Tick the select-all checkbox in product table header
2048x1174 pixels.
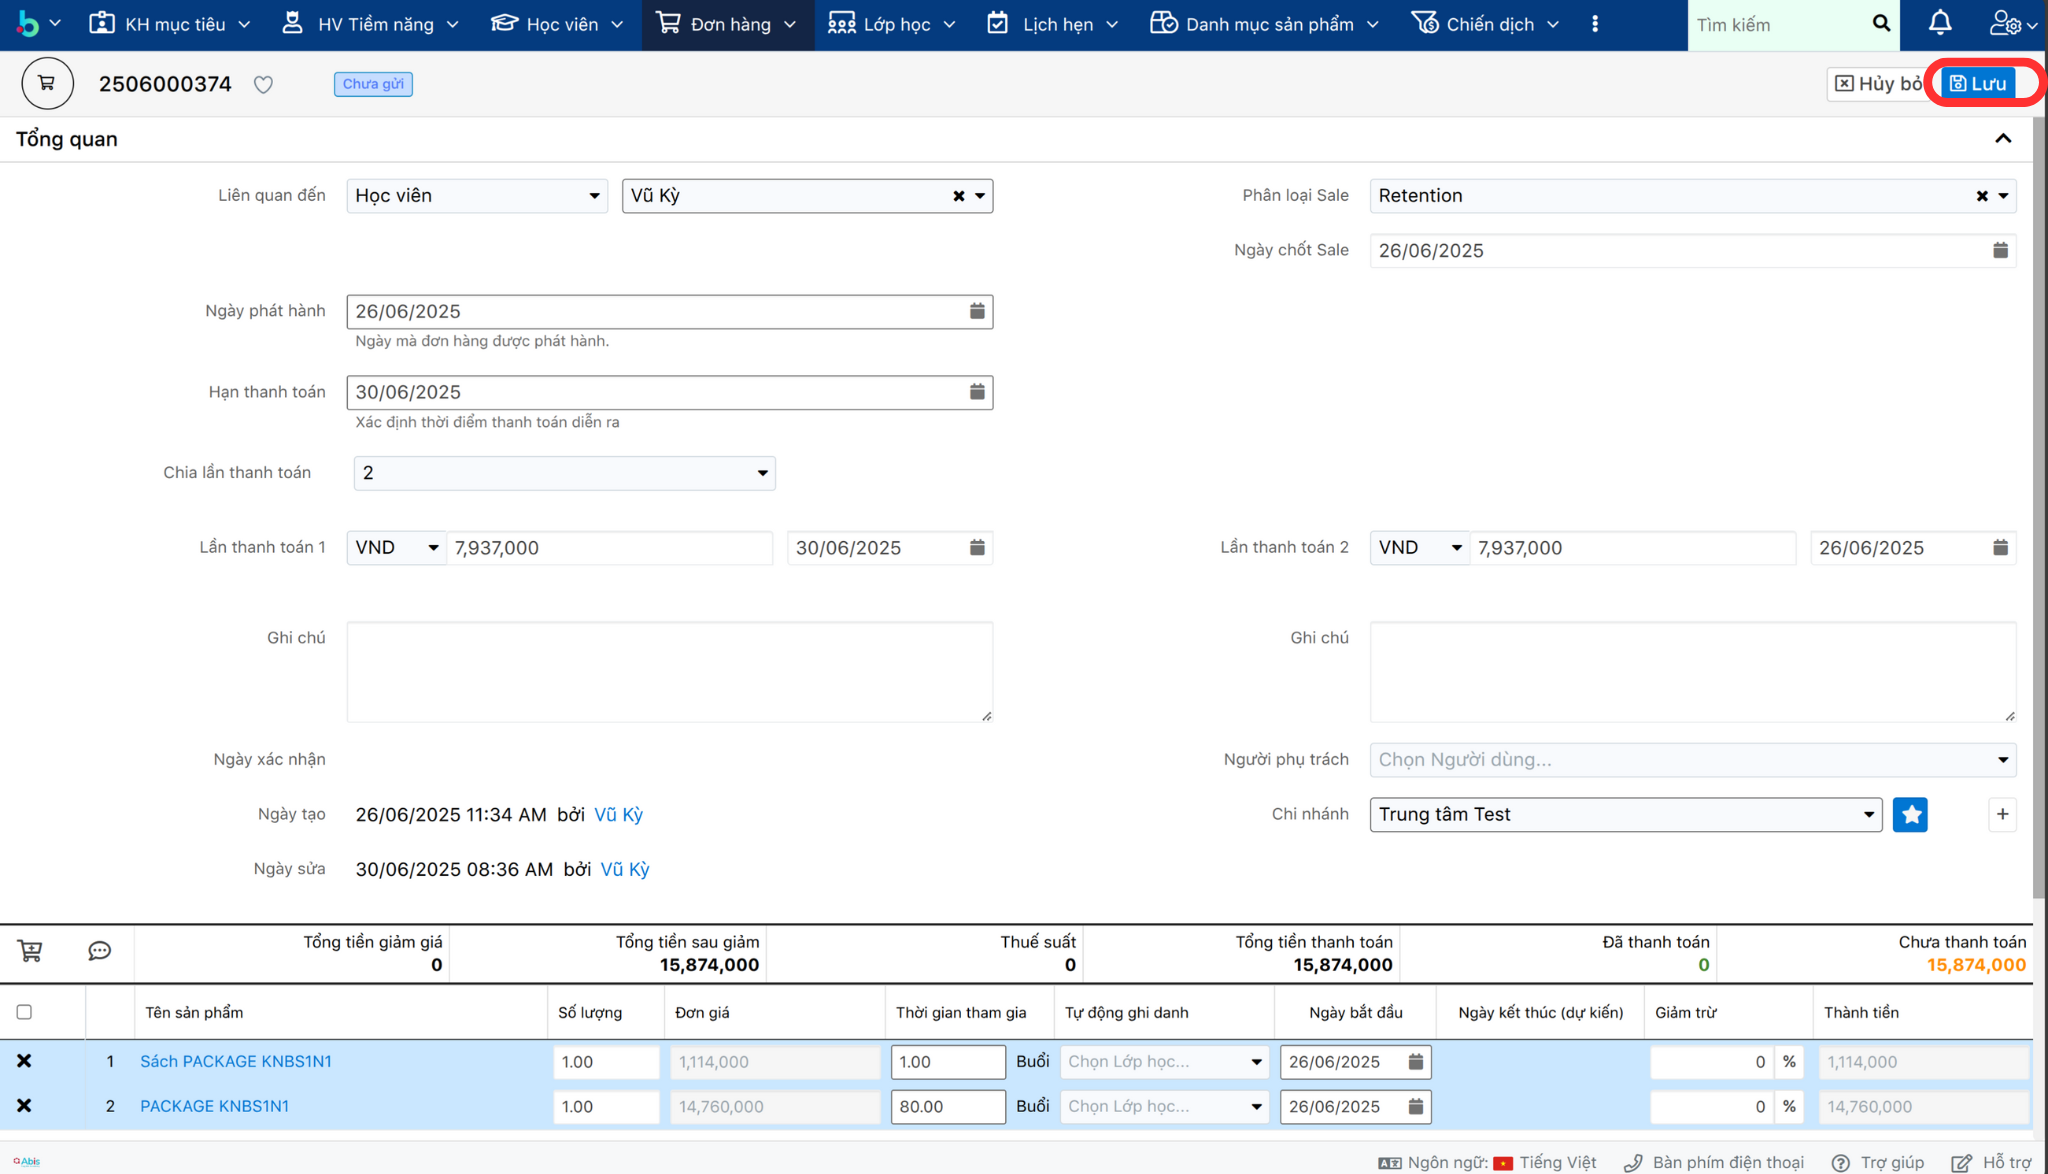click(x=24, y=1012)
